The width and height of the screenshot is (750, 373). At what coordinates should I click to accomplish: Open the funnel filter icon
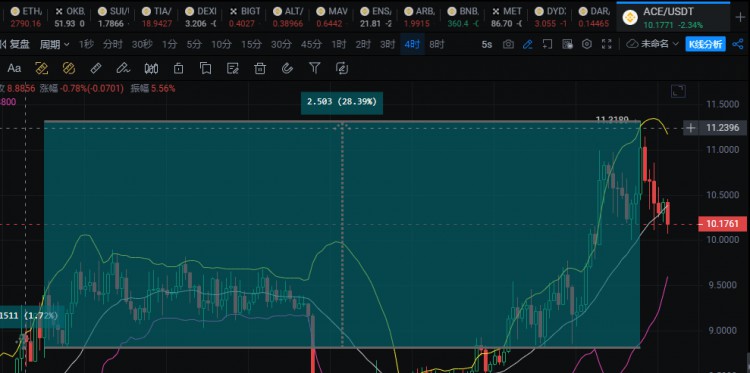point(314,68)
